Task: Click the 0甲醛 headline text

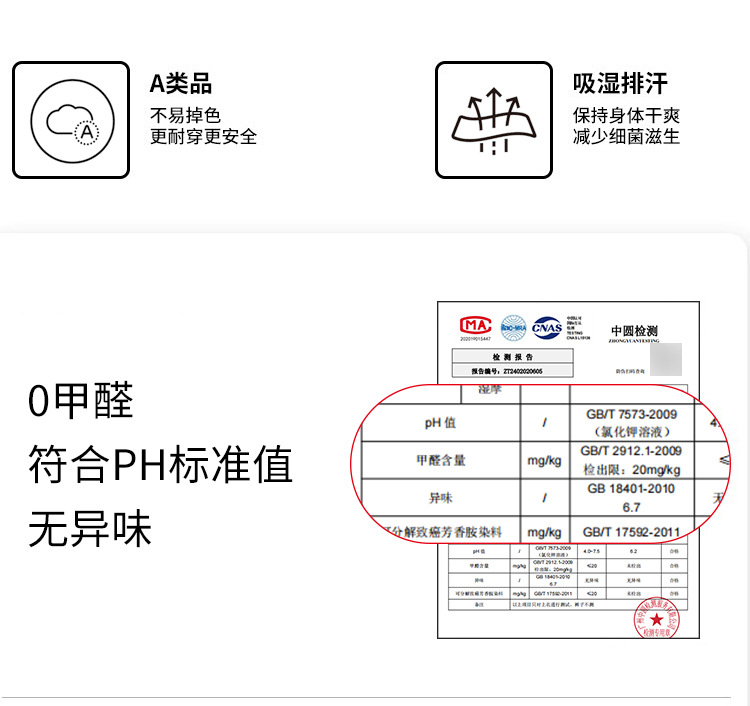Action: coord(80,401)
